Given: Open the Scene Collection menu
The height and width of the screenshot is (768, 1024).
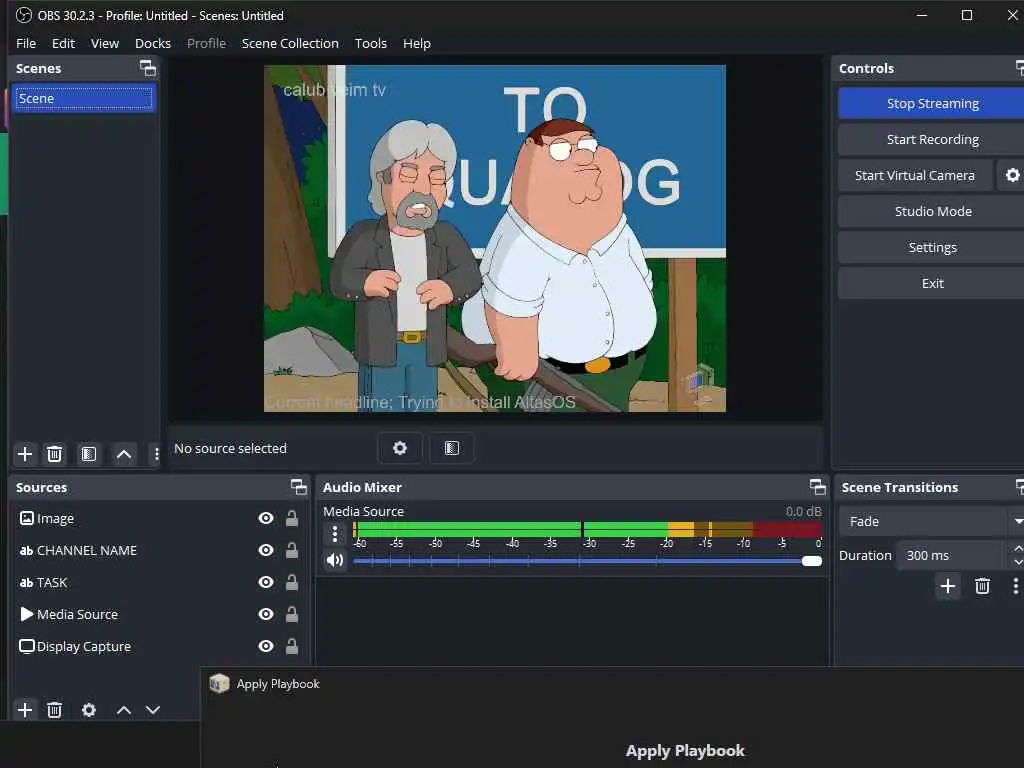Looking at the screenshot, I should 290,43.
